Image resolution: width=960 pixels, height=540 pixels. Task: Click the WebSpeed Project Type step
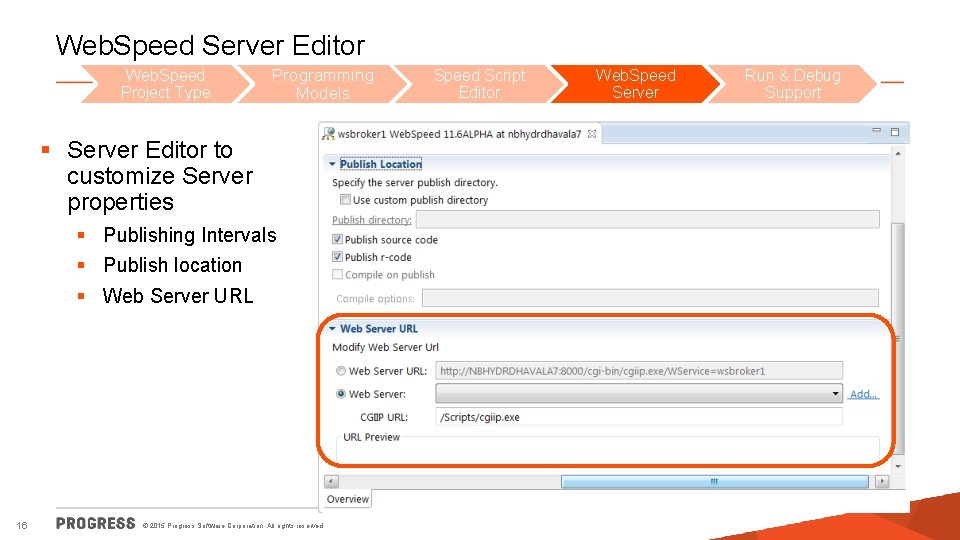[x=165, y=84]
